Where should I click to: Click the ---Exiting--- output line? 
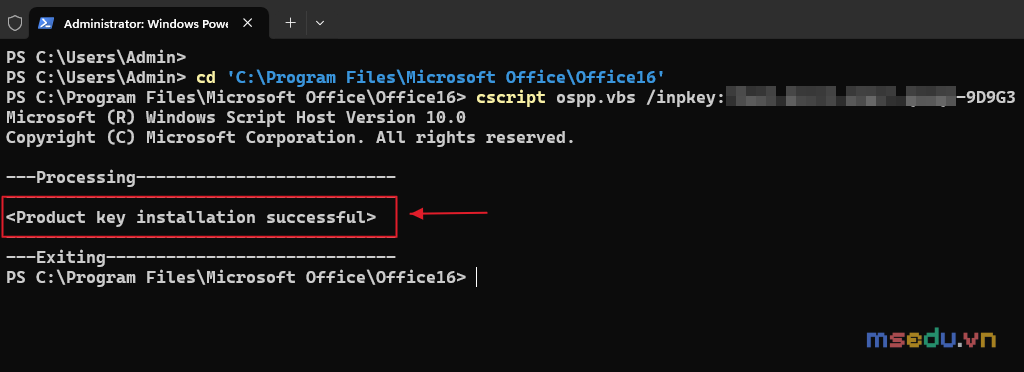pos(201,257)
